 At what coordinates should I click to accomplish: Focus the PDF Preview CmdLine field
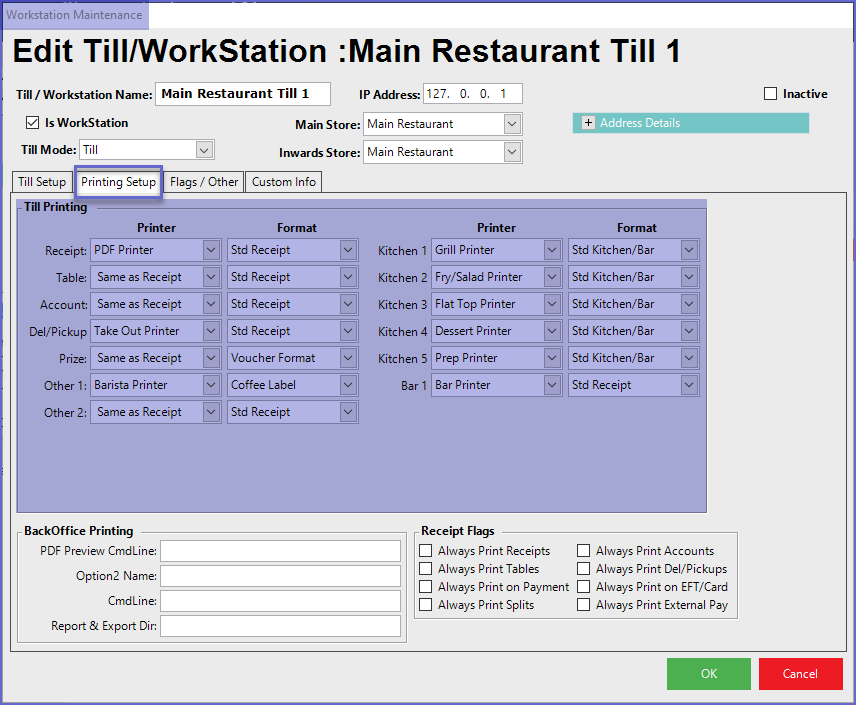pyautogui.click(x=280, y=551)
